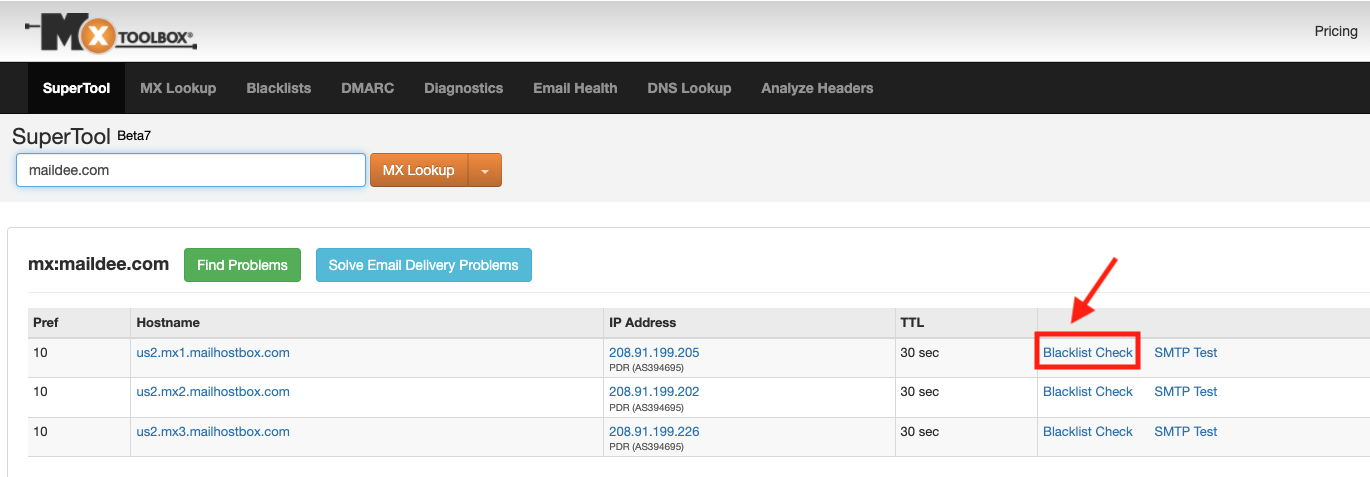1370x477 pixels.
Task: Expand the MX Lookup dropdown arrow
Action: point(485,171)
